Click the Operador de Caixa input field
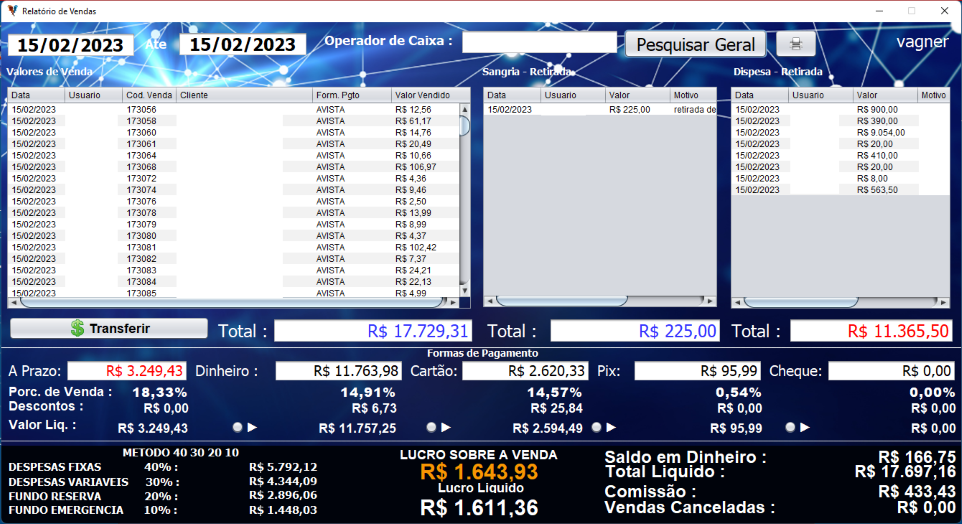The height and width of the screenshot is (524, 962). [539, 42]
